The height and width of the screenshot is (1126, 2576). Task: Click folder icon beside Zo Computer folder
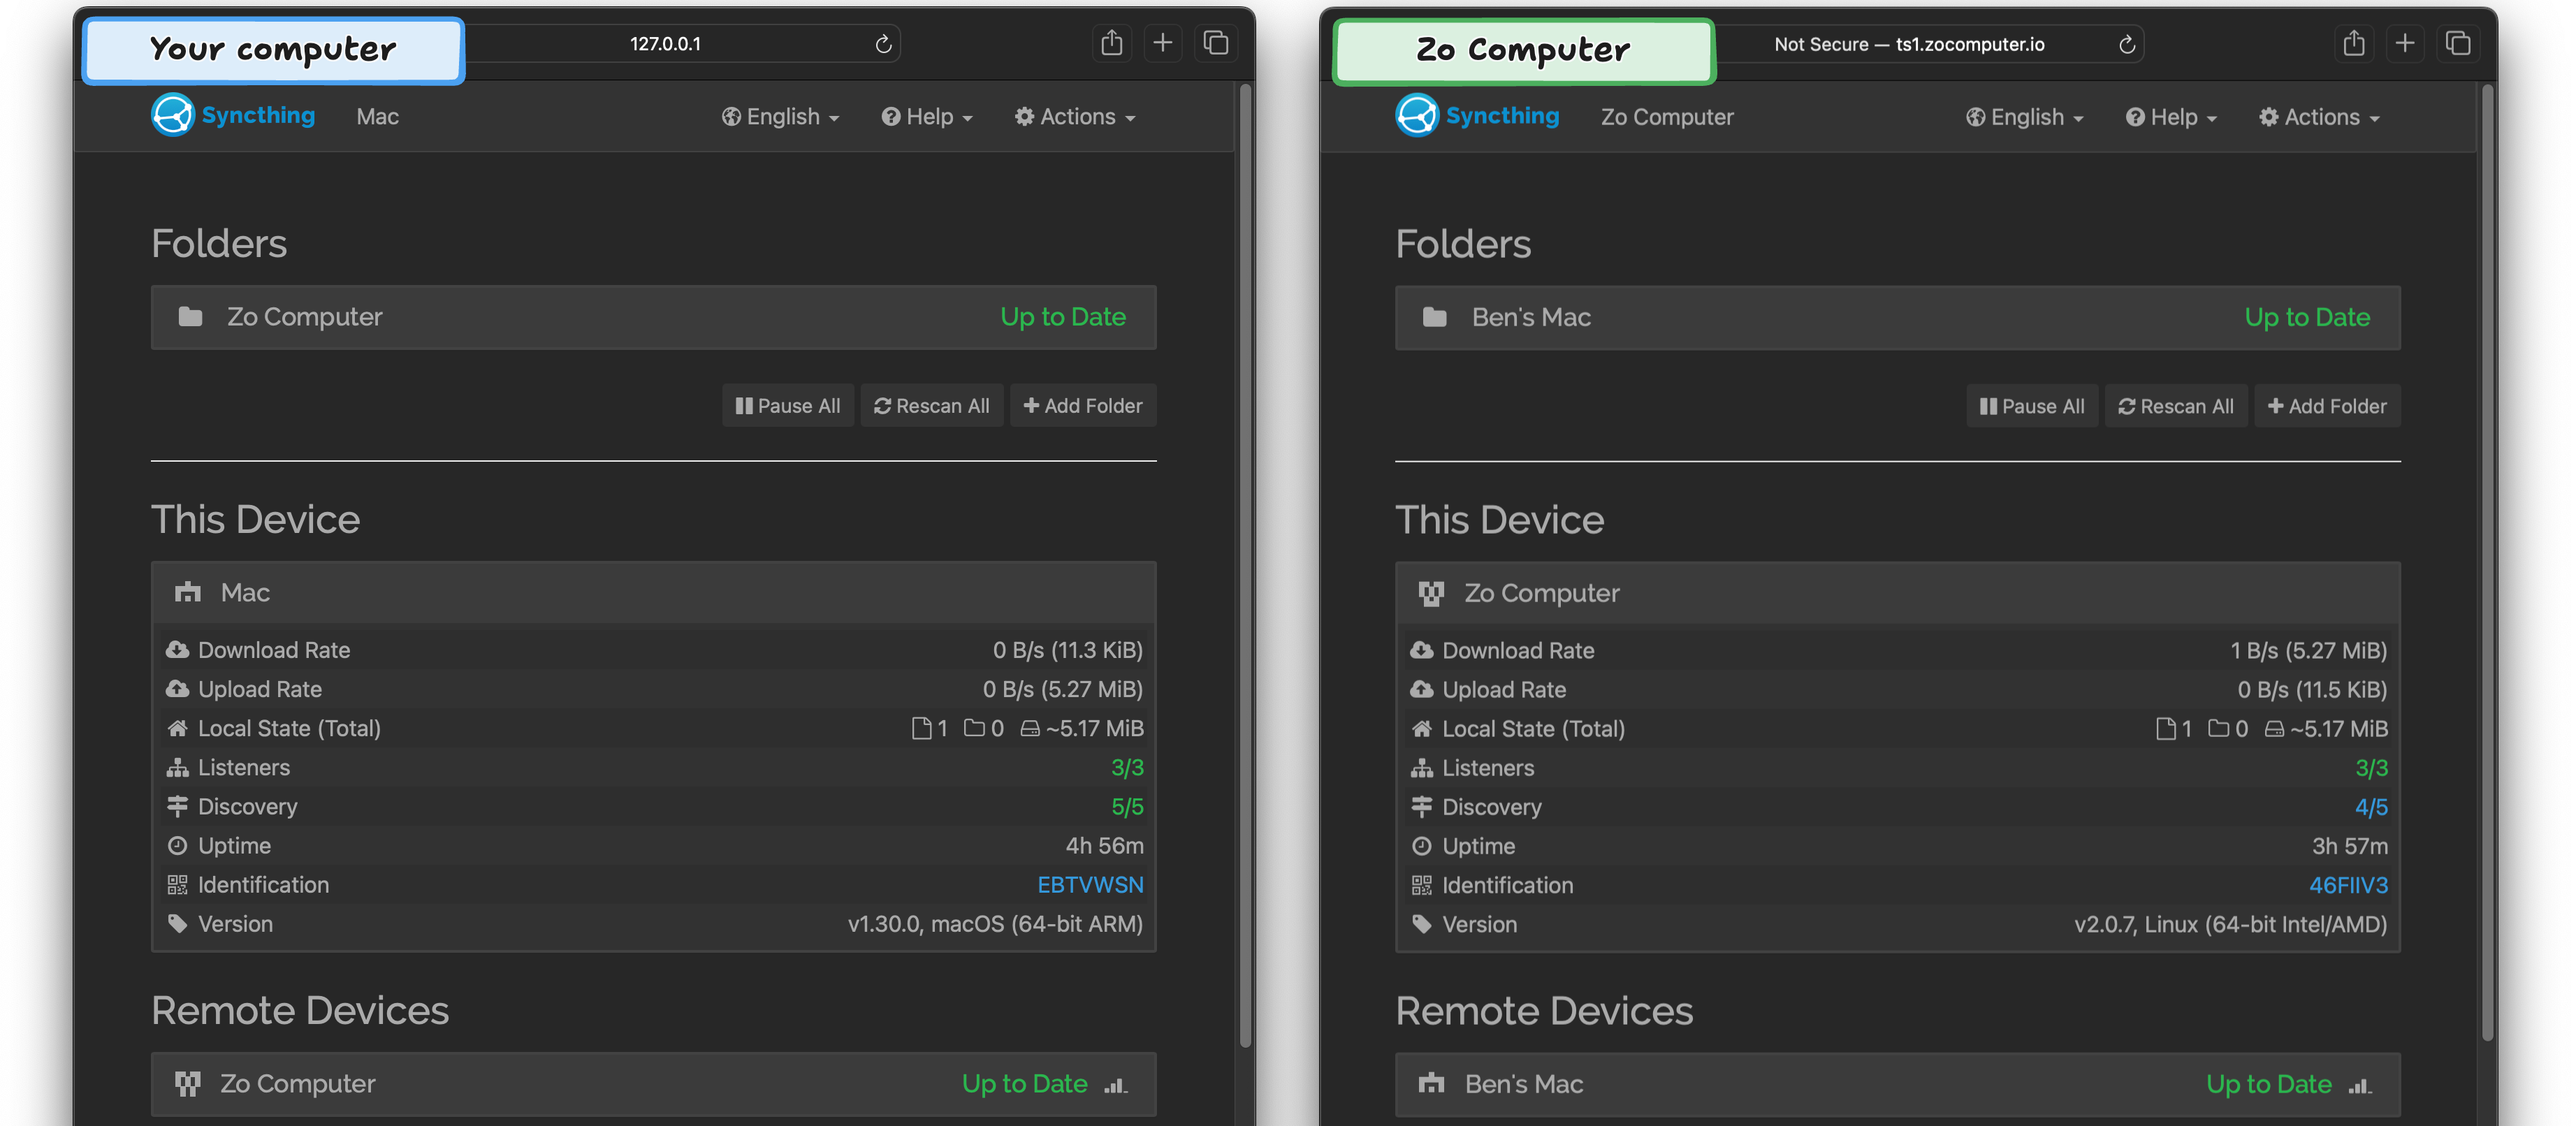coord(190,317)
